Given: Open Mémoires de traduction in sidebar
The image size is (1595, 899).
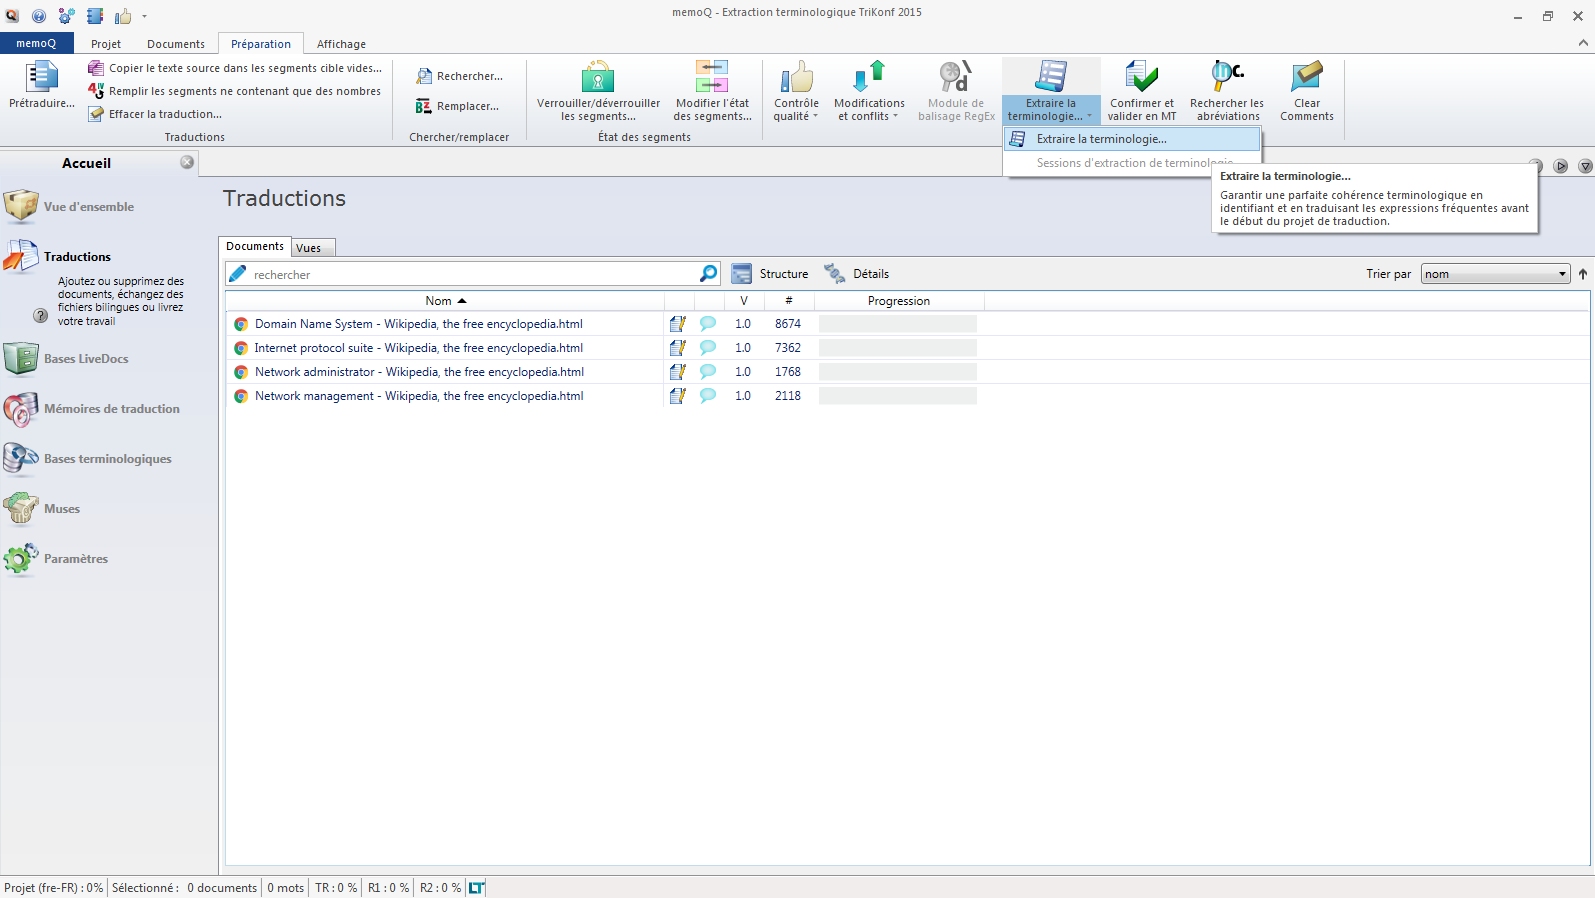Looking at the screenshot, I should 92,408.
